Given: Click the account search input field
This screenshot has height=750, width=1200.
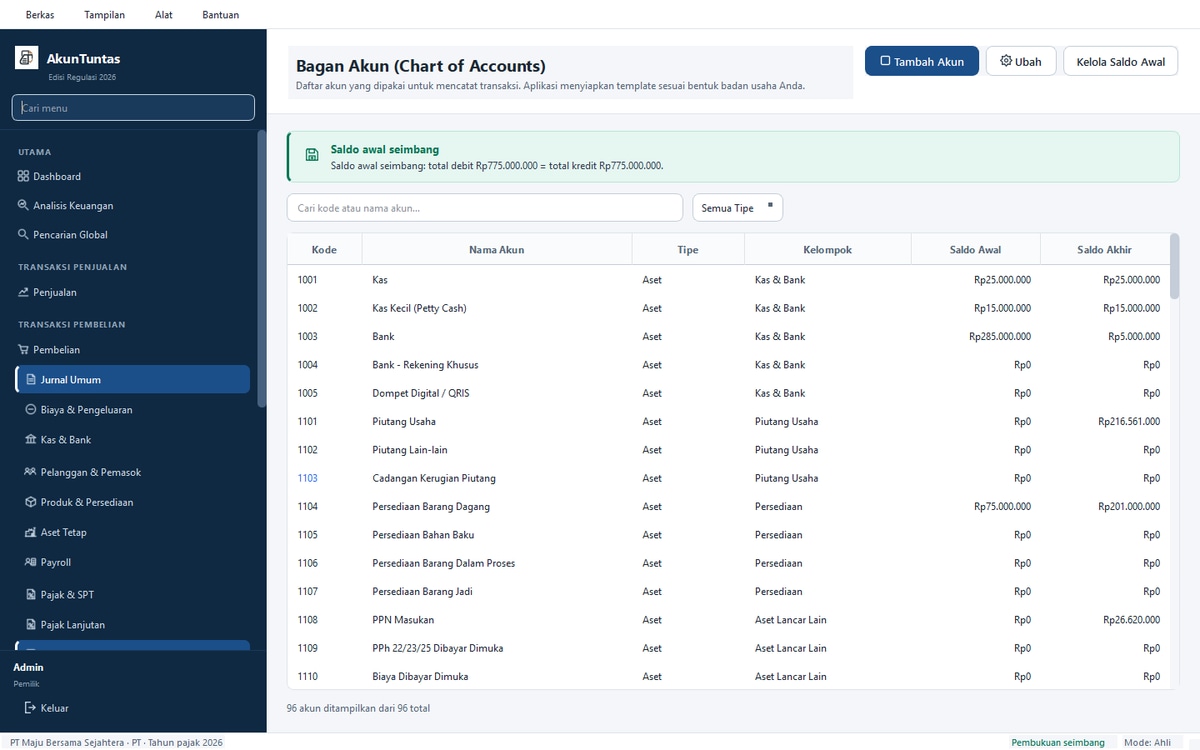Looking at the screenshot, I should pos(485,208).
